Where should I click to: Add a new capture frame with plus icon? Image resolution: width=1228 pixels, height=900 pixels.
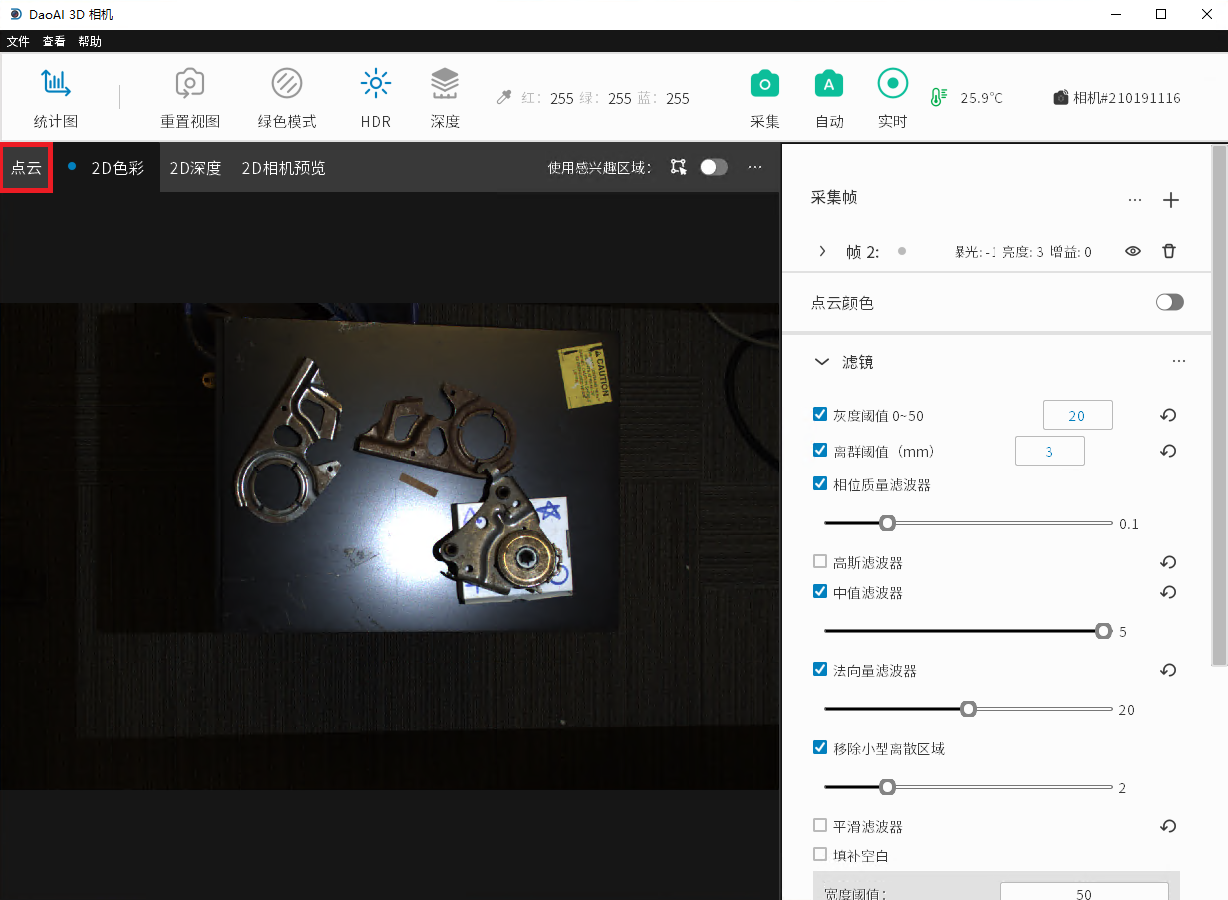tap(1171, 200)
